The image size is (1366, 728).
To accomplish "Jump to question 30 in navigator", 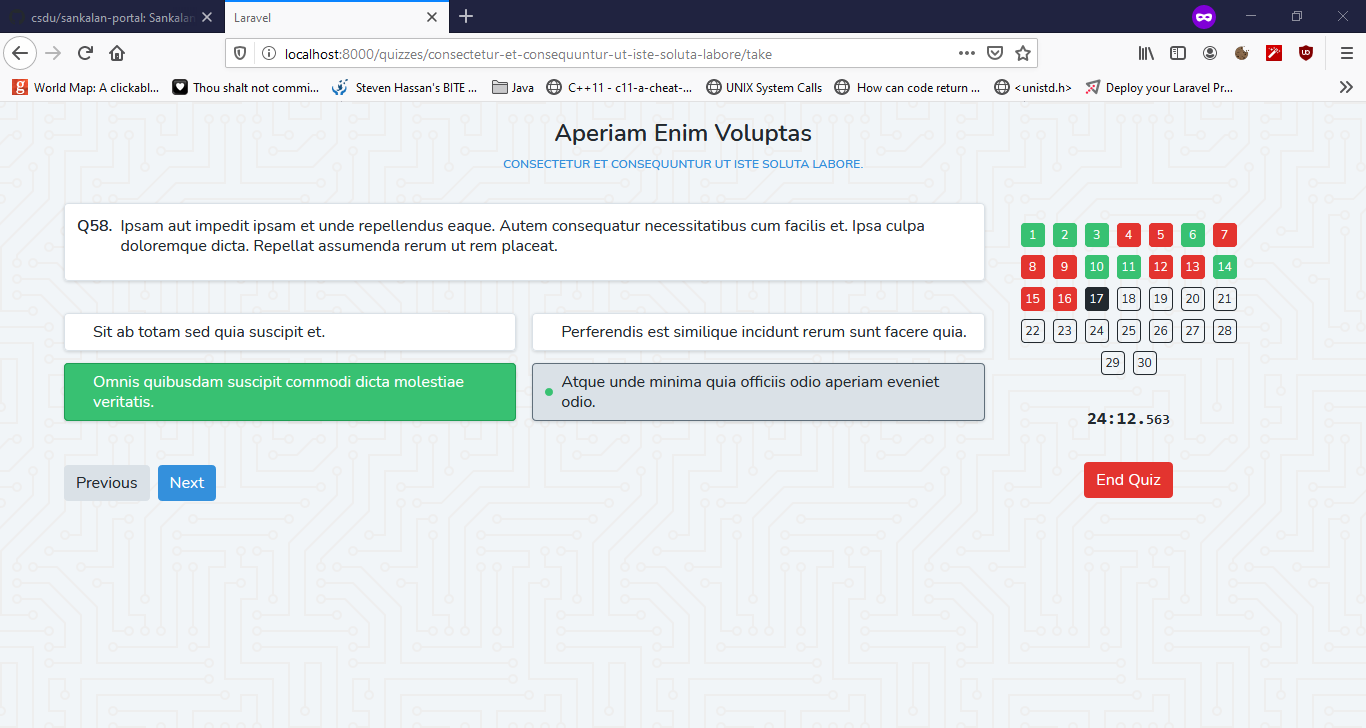I will [x=1145, y=363].
